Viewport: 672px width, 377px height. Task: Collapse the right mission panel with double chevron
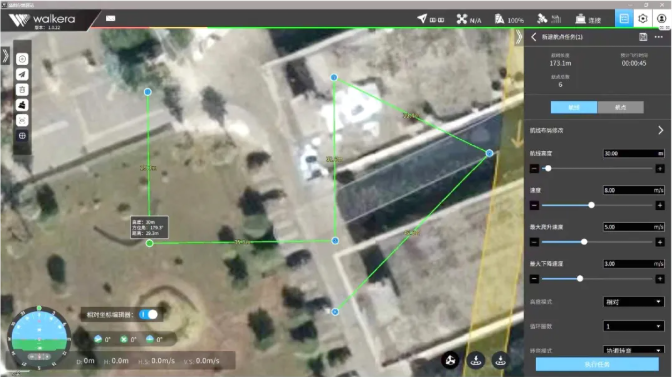[519, 37]
